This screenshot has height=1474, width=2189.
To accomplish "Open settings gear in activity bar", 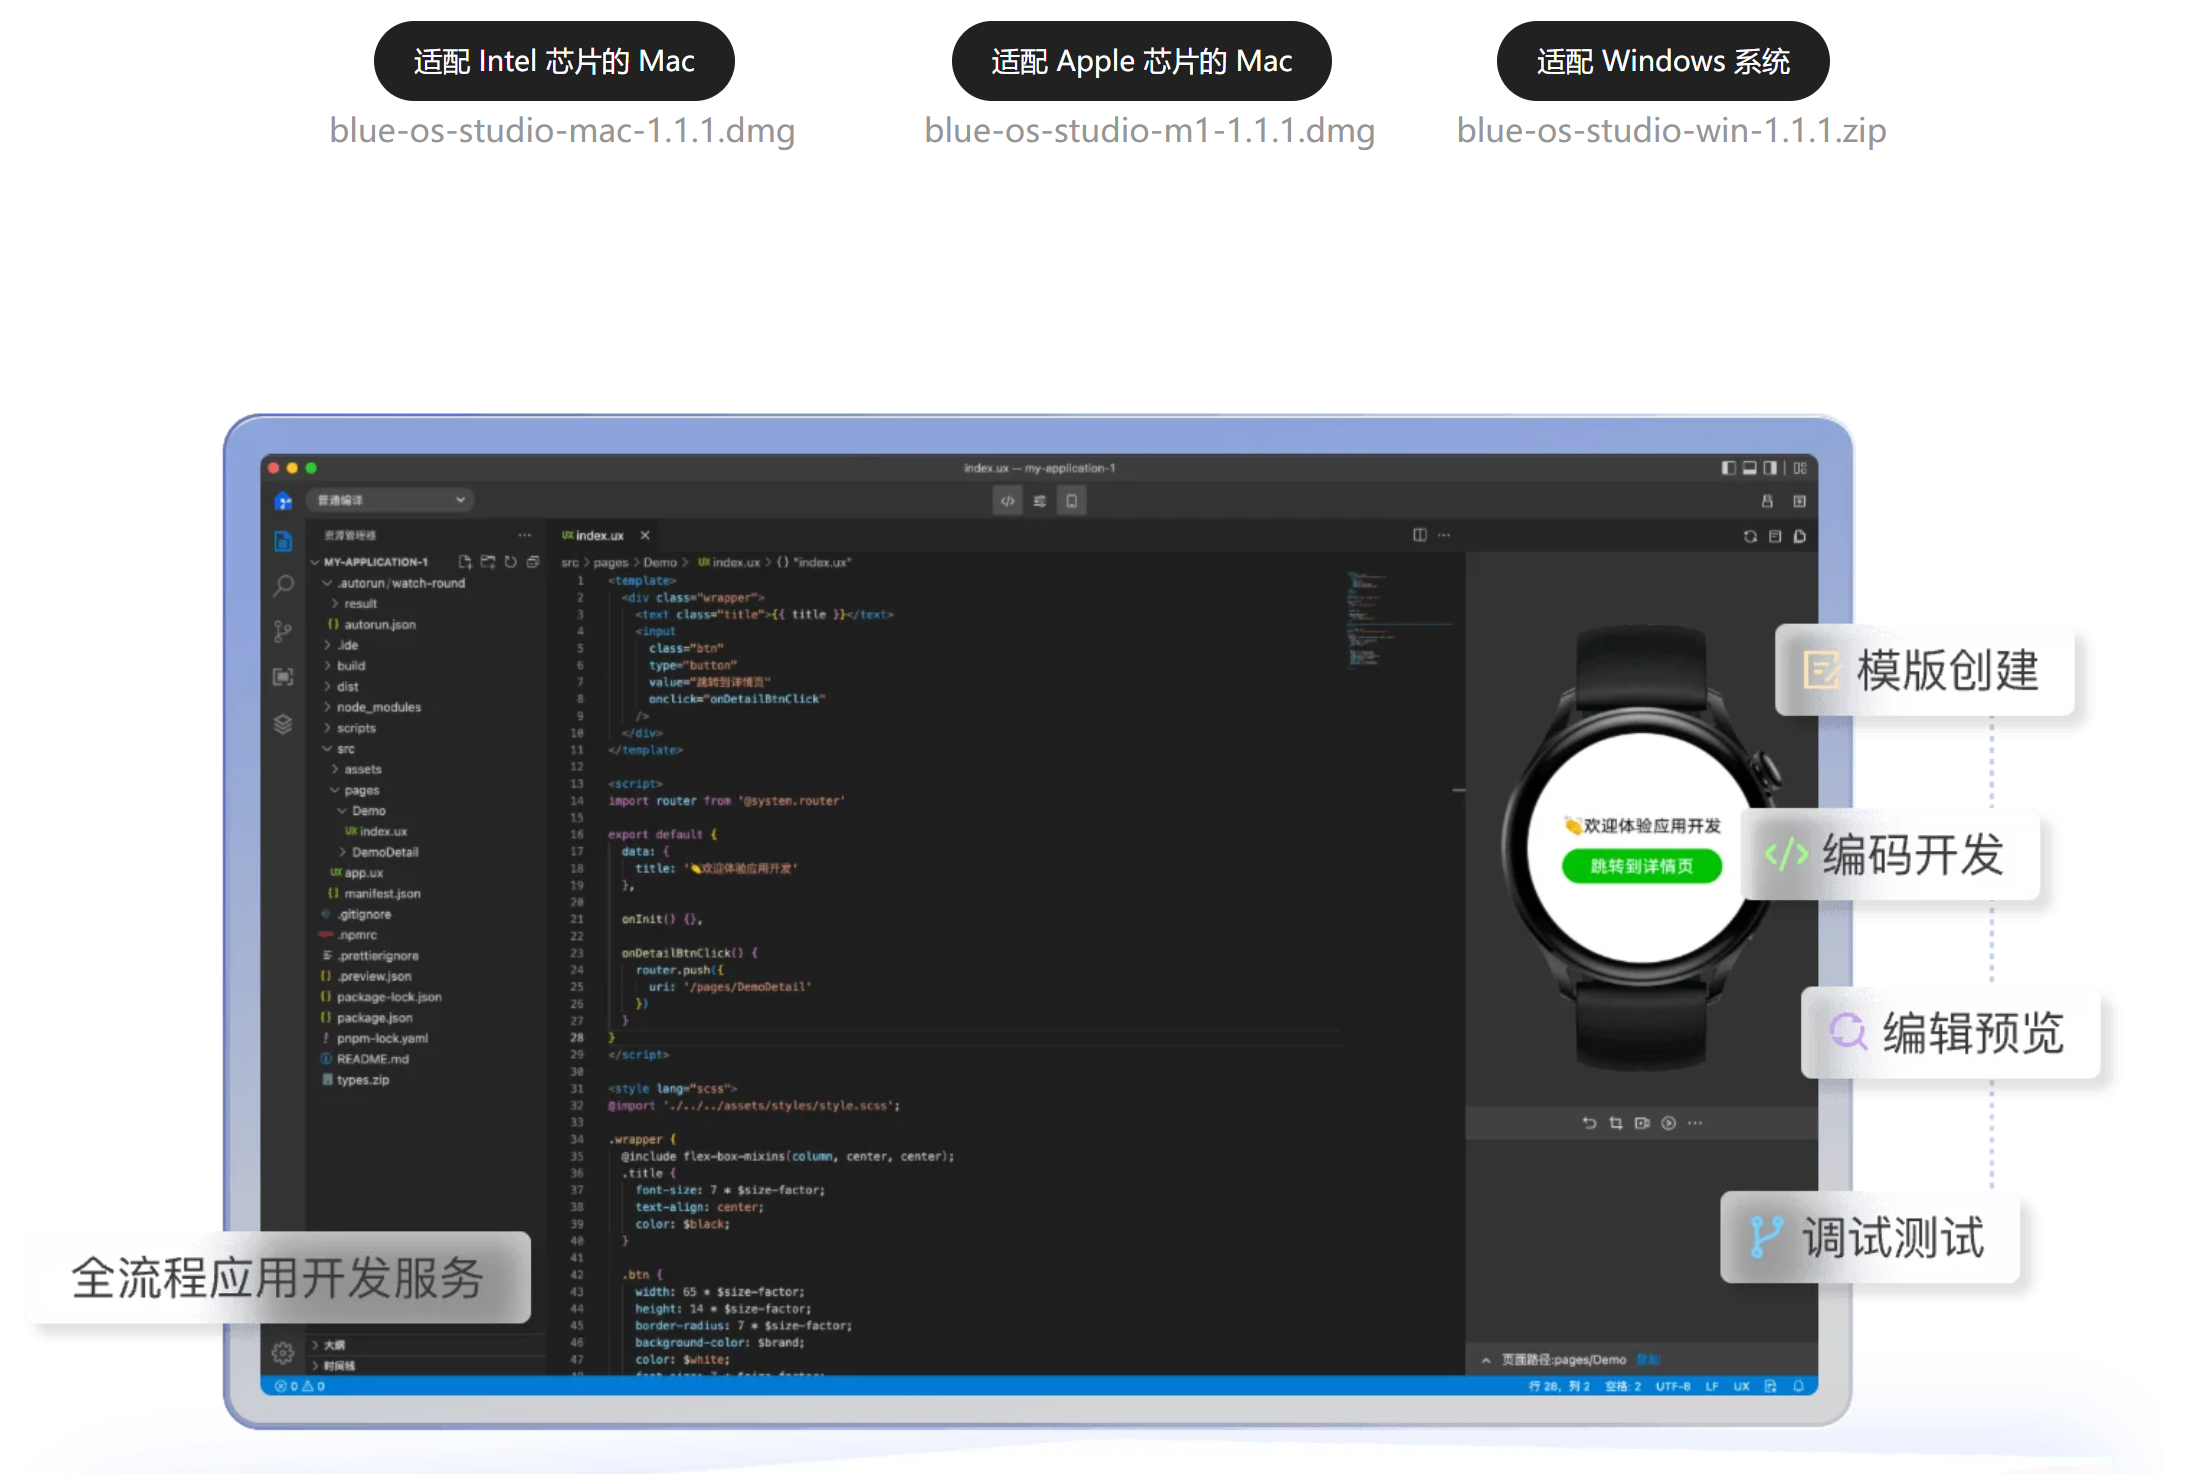I will click(283, 1353).
